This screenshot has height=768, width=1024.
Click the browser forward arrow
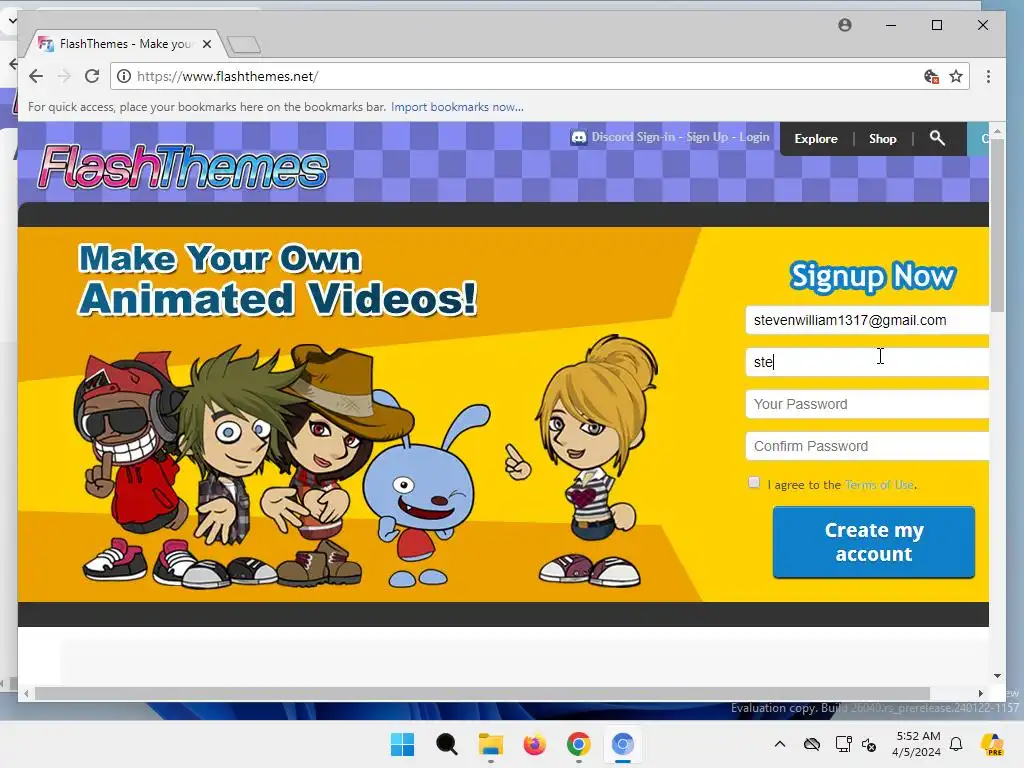[64, 76]
